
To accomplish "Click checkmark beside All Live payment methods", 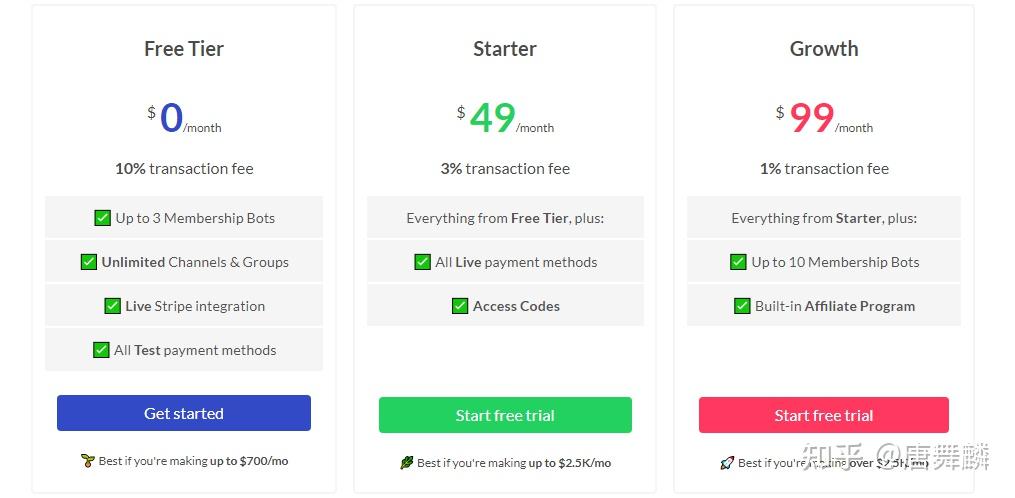I will pos(422,262).
